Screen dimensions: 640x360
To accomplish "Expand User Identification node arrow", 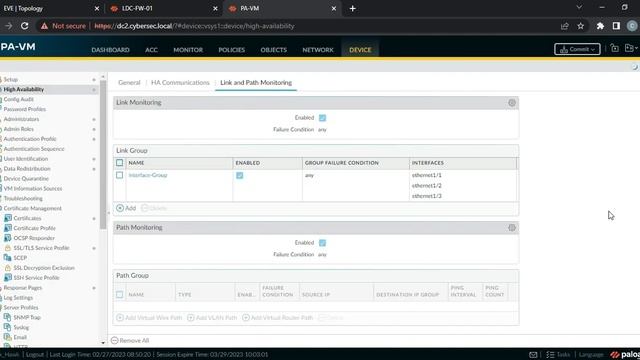I will [x=94, y=159].
